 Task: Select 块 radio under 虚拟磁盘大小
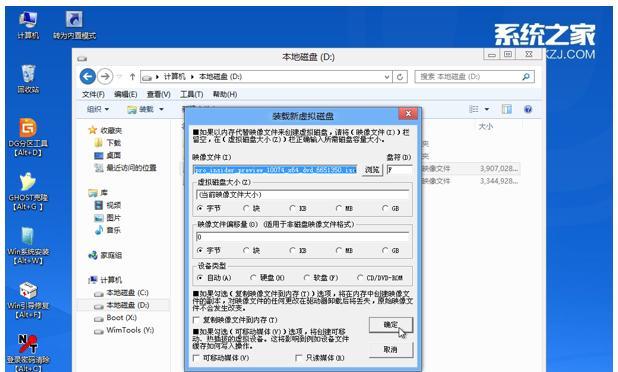point(251,208)
